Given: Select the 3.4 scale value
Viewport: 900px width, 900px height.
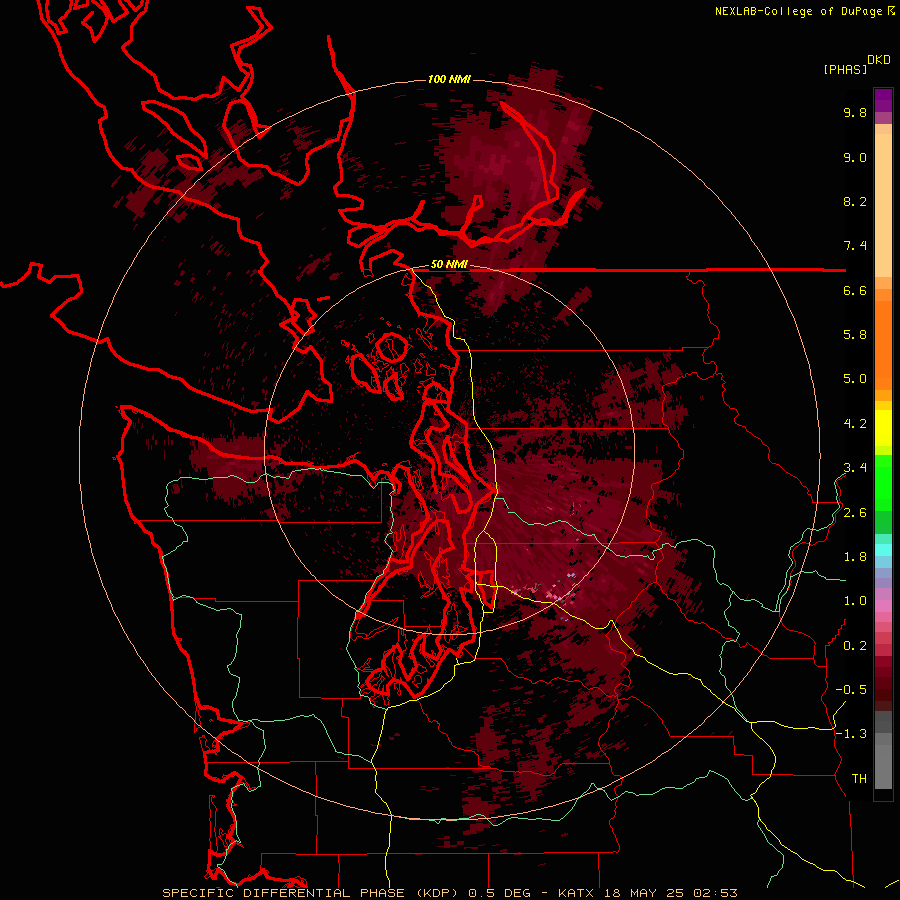Looking at the screenshot, I should pyautogui.click(x=855, y=468).
